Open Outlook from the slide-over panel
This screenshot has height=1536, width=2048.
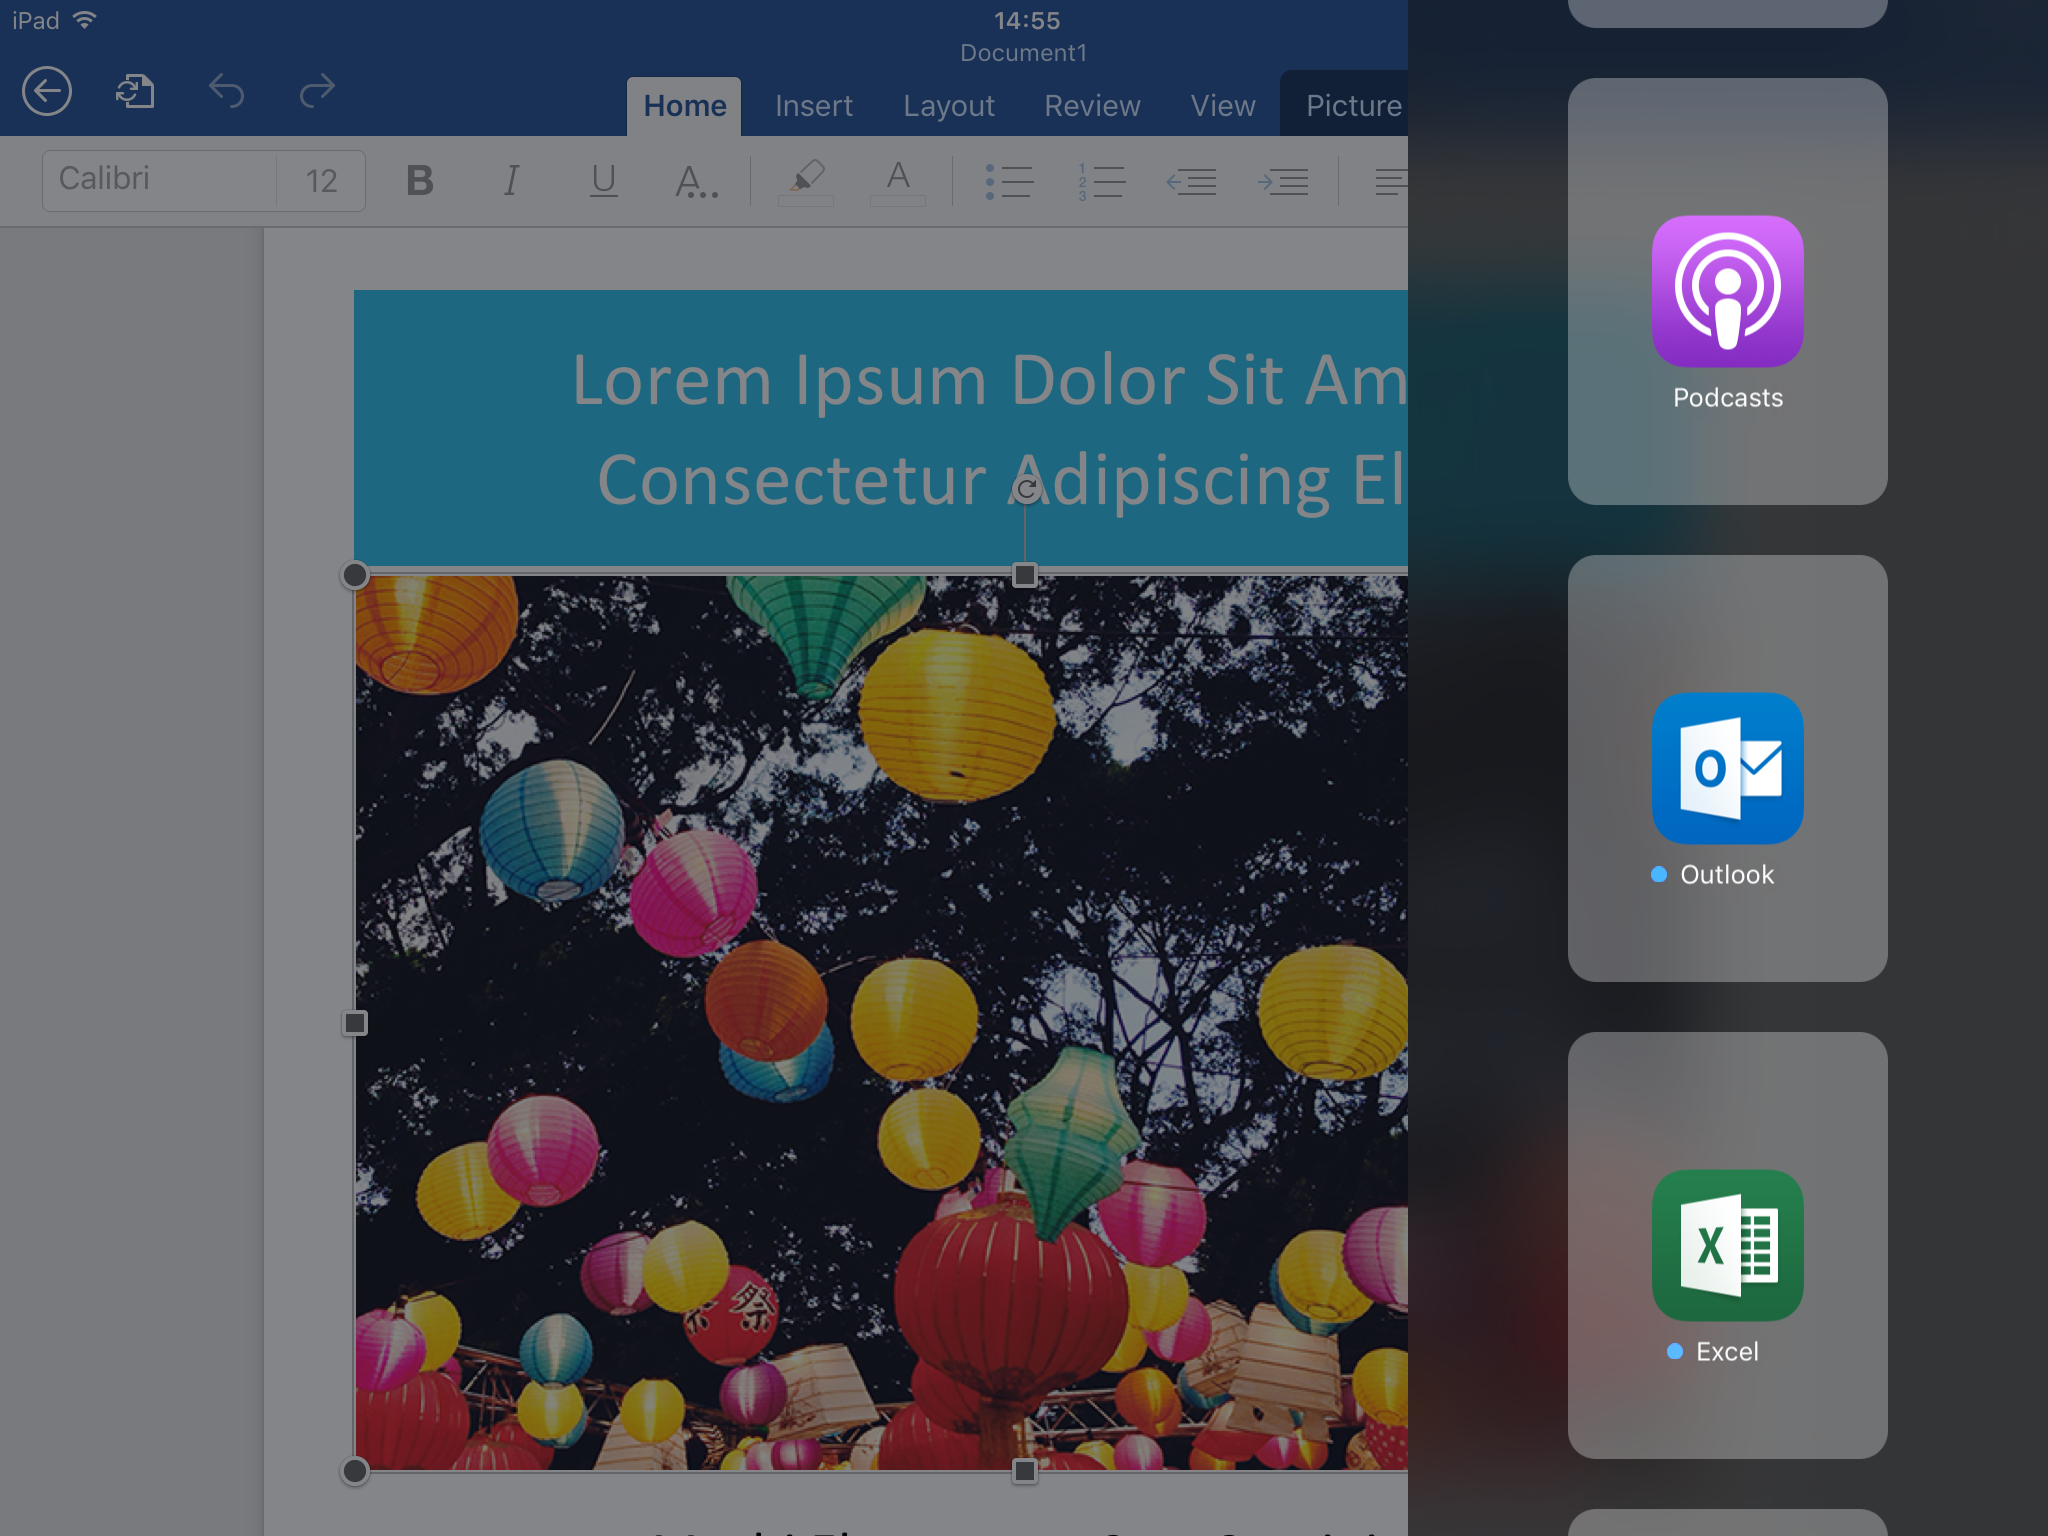[1728, 769]
